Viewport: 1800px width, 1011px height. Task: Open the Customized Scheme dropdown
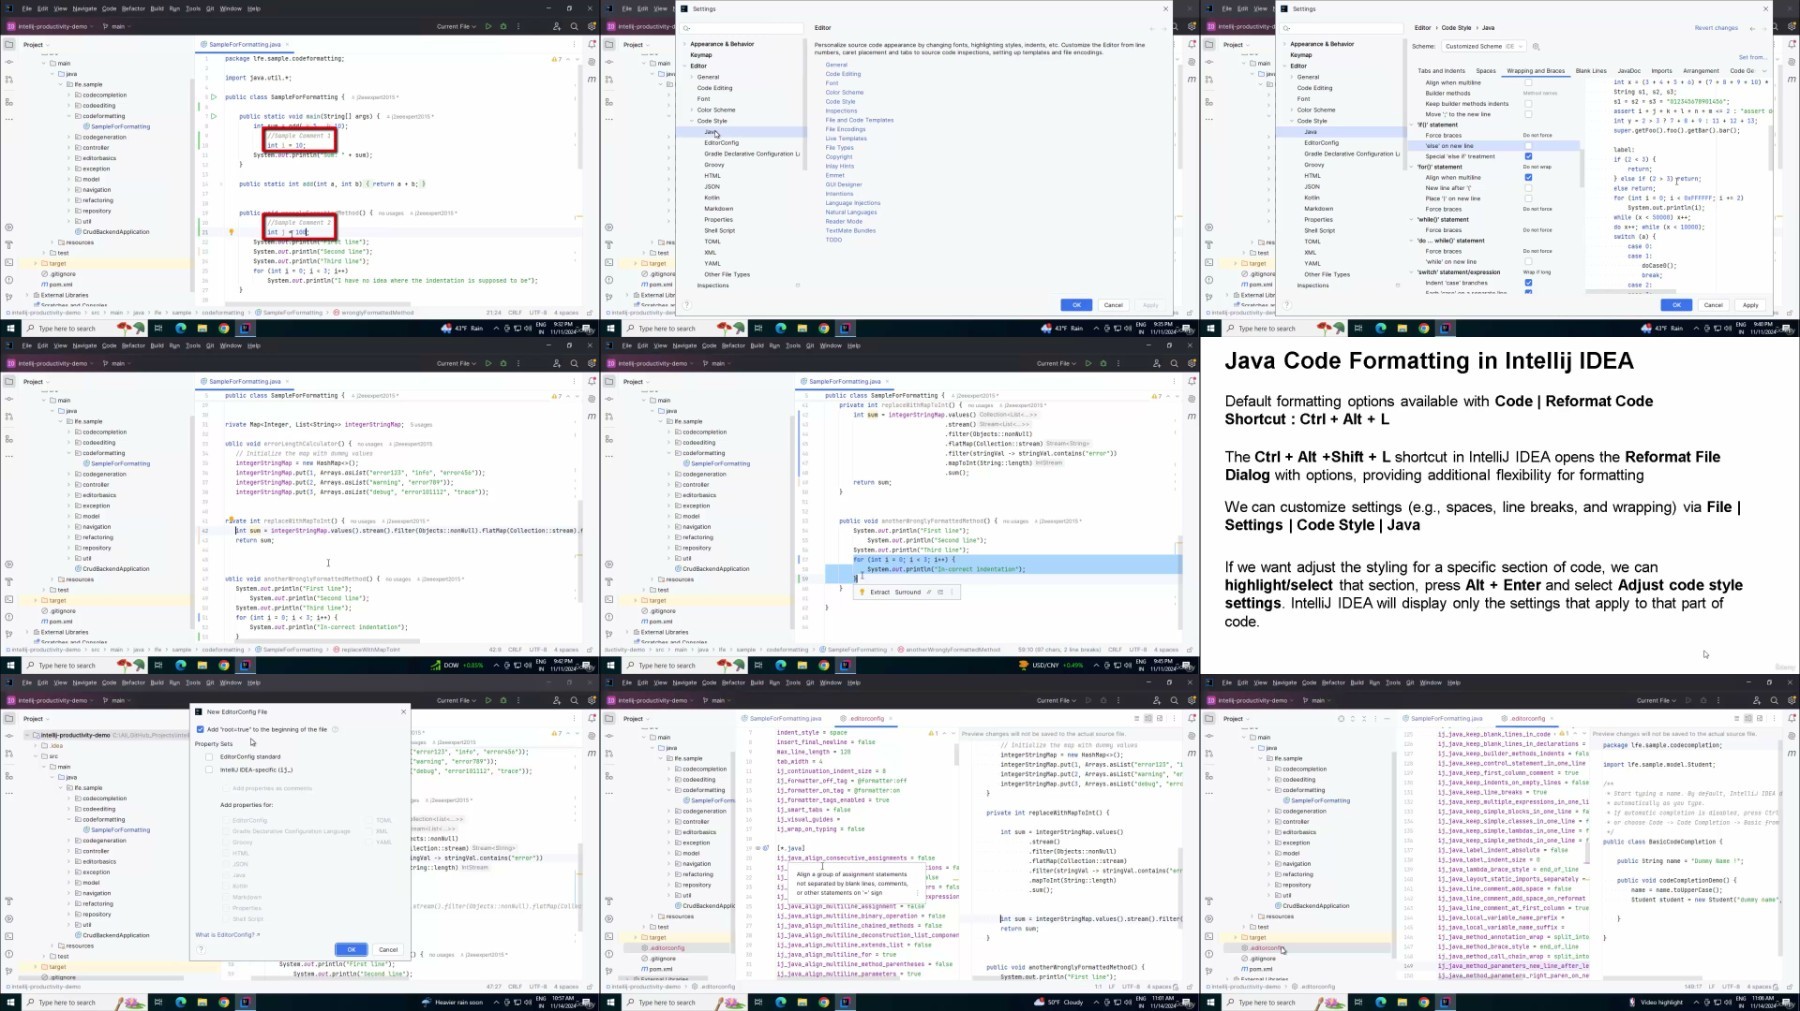pyautogui.click(x=1483, y=46)
